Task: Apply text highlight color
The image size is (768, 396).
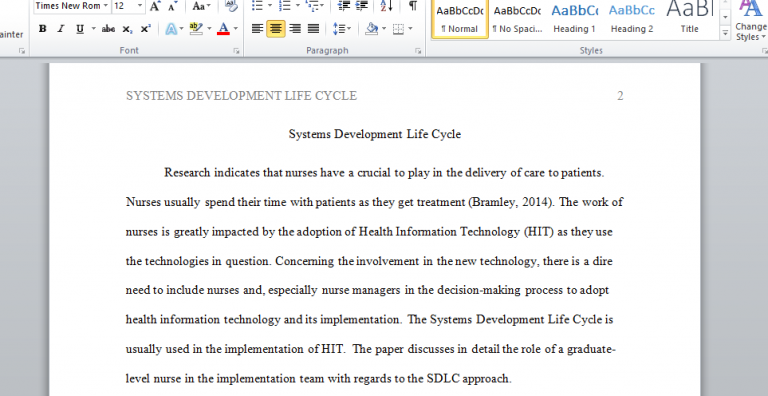Action: (196, 29)
